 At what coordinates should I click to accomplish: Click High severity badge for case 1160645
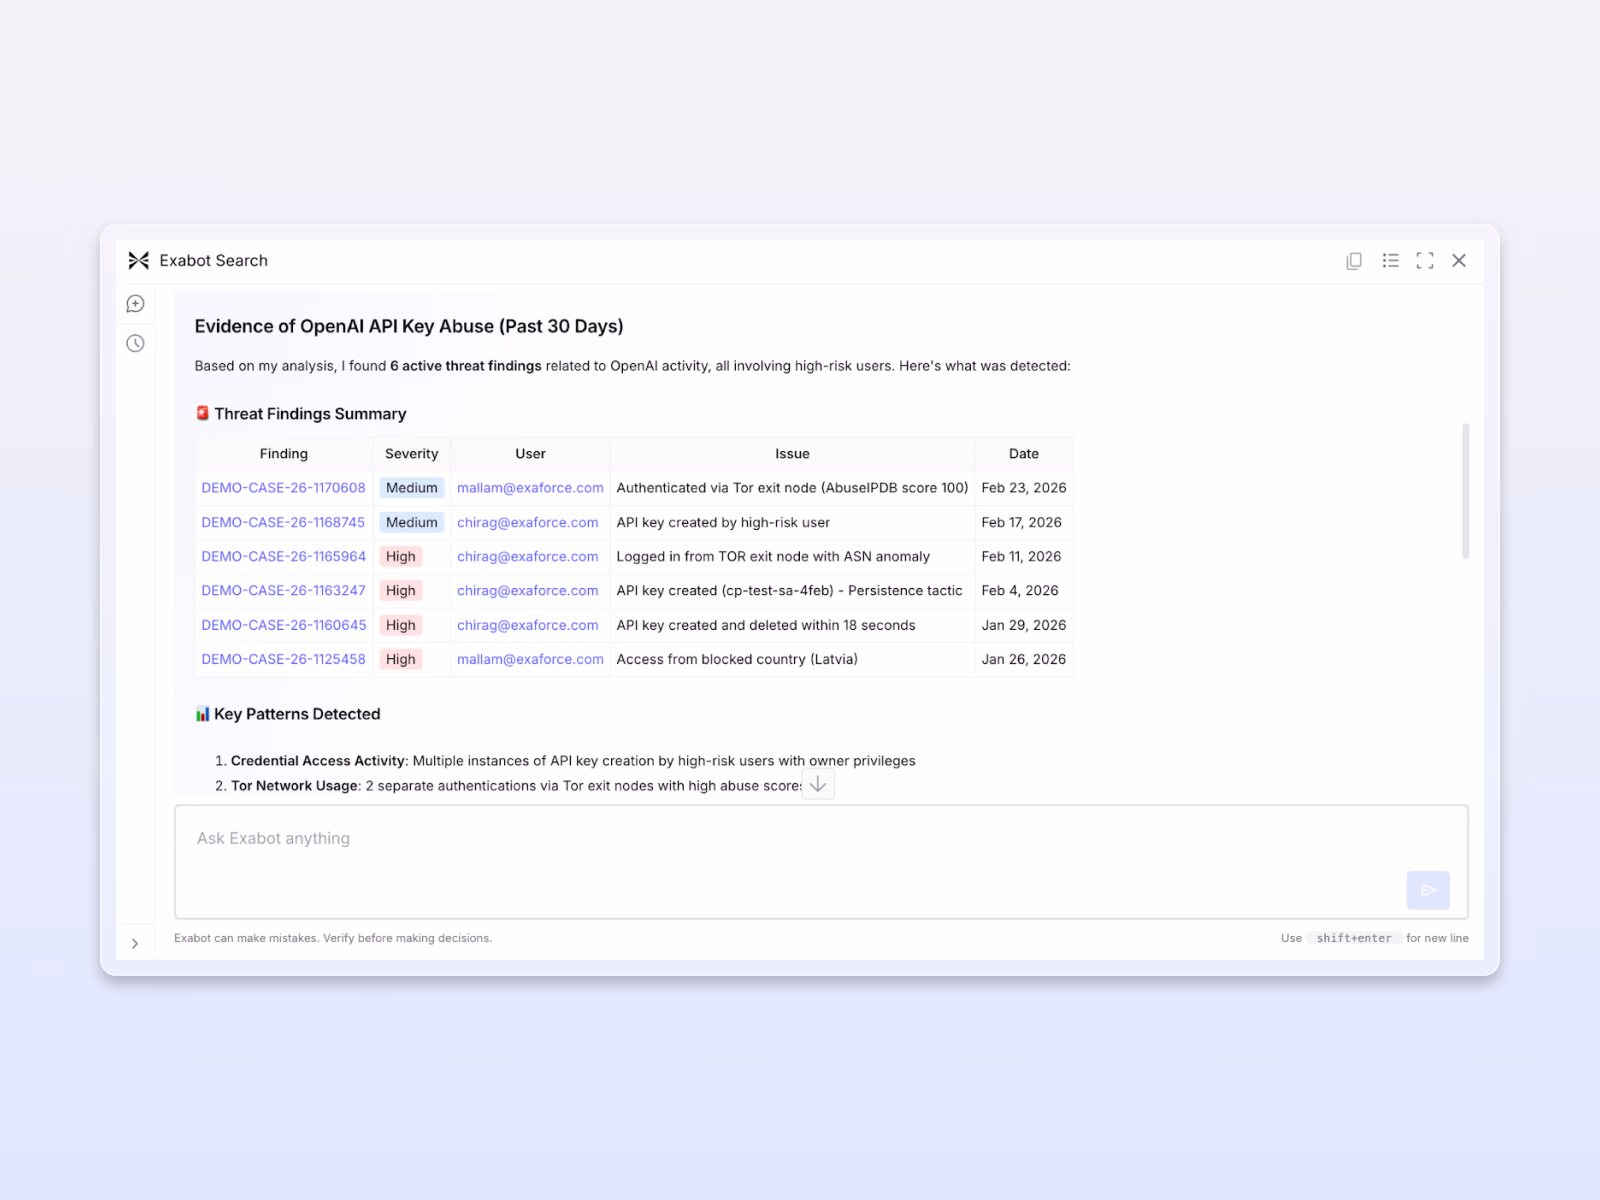(401, 625)
